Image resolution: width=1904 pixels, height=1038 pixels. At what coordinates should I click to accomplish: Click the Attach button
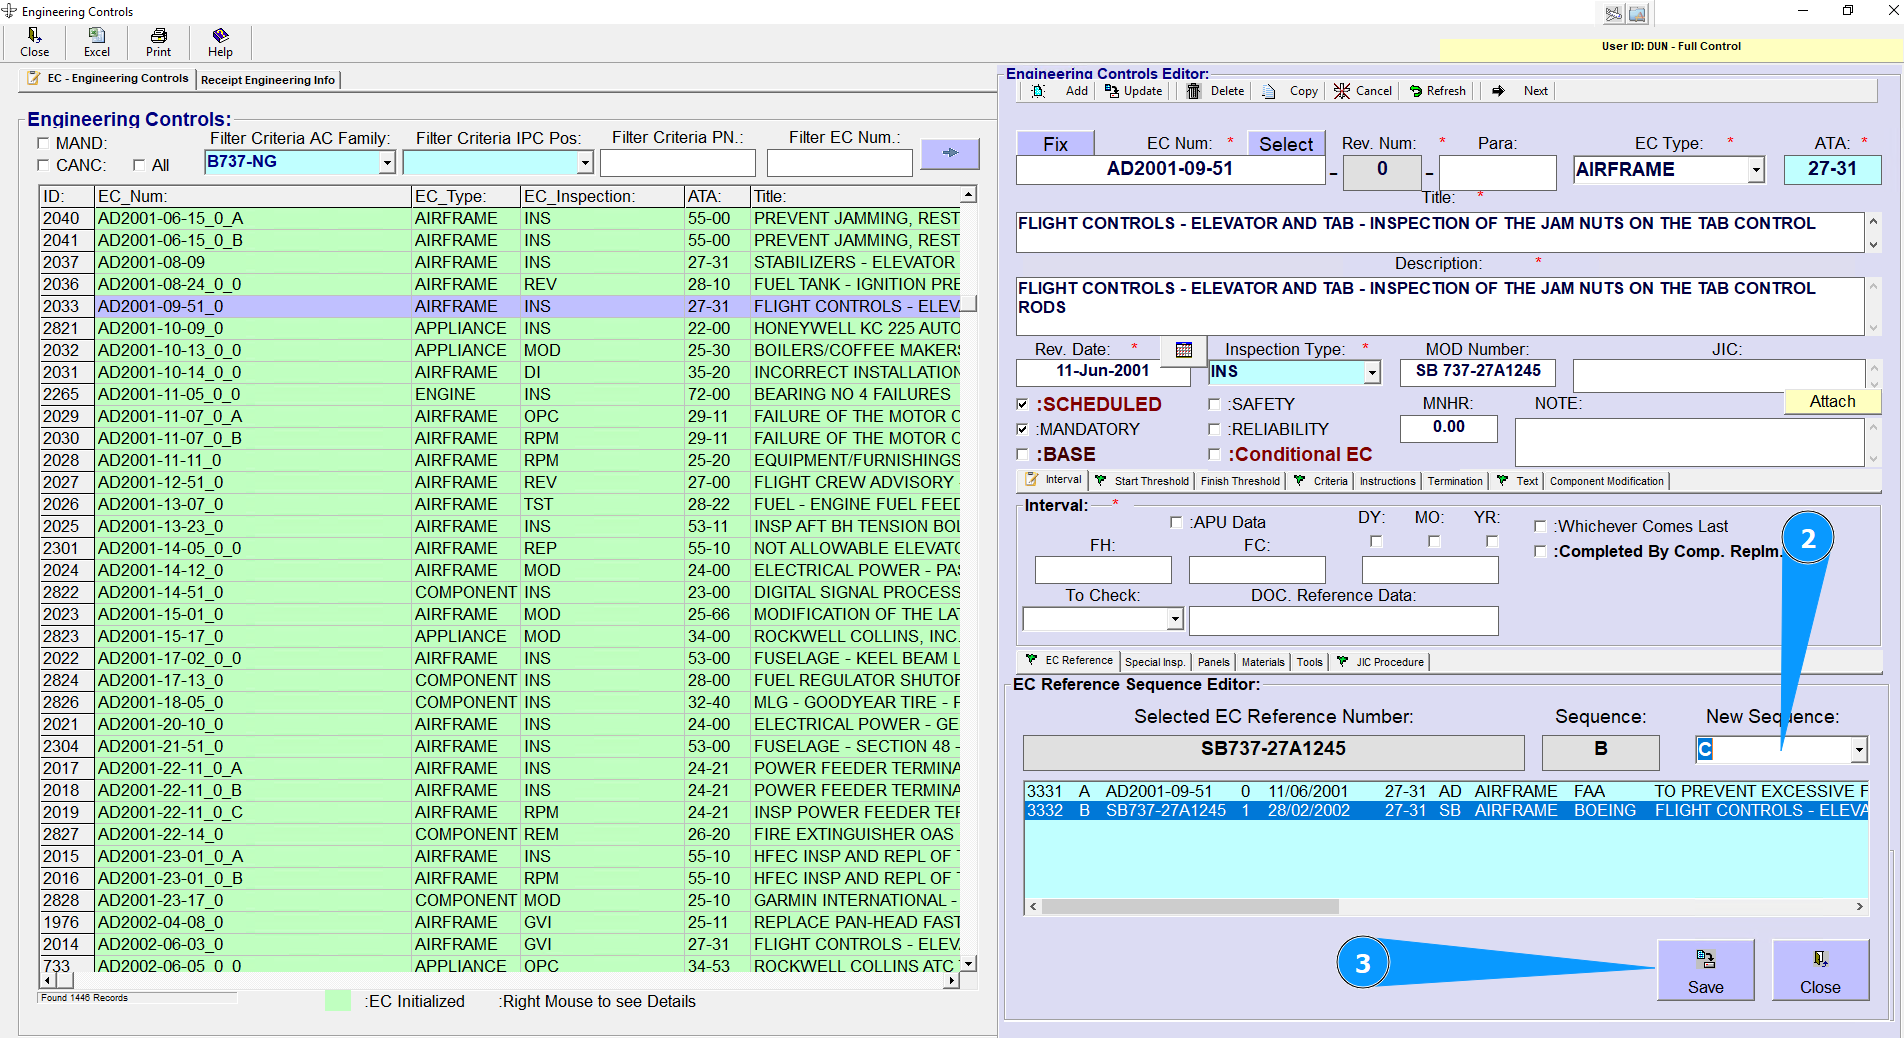point(1832,402)
